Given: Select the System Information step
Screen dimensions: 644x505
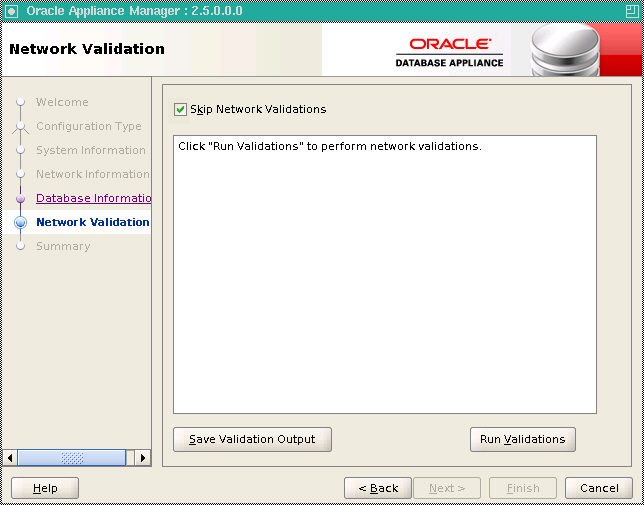Looking at the screenshot, I should pyautogui.click(x=91, y=150).
